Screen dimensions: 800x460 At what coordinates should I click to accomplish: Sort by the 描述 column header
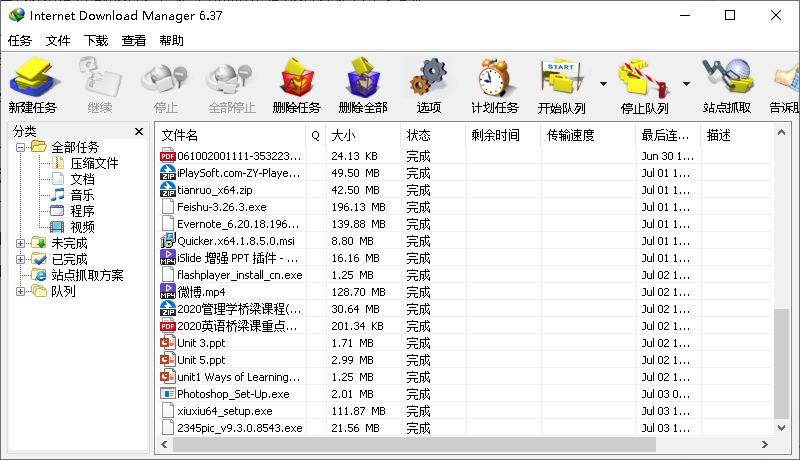(737, 135)
